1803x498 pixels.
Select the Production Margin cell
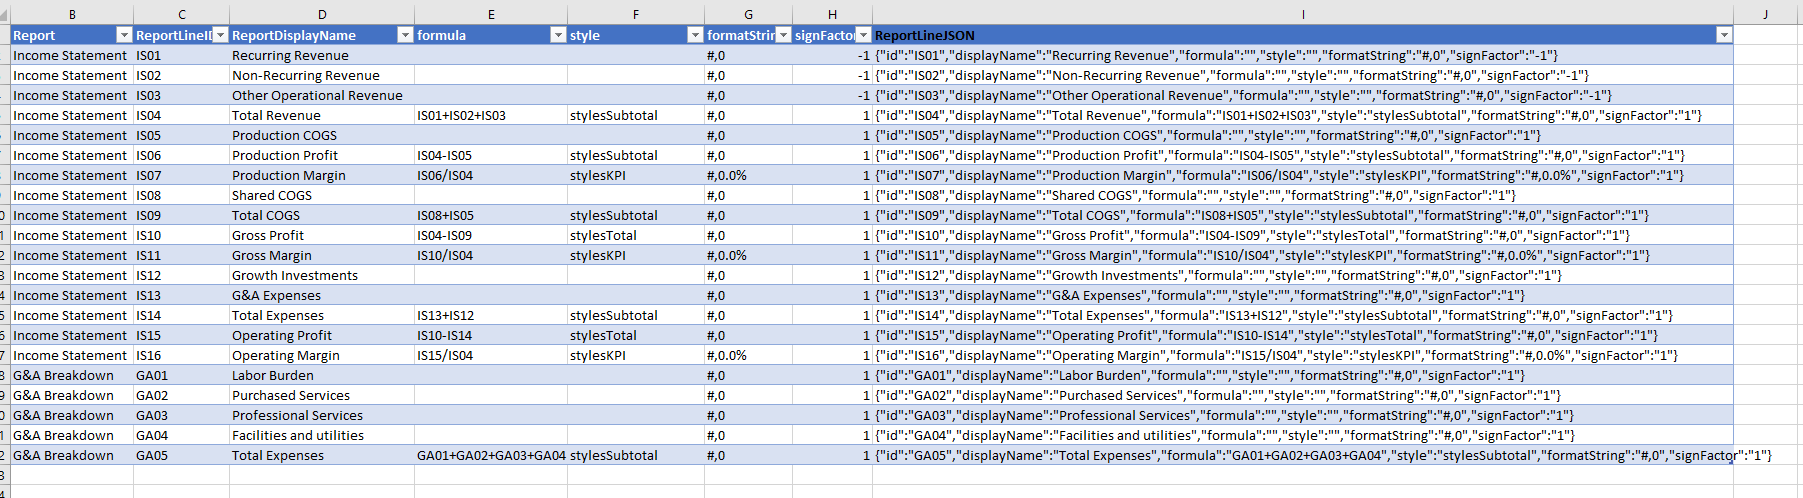tap(322, 175)
